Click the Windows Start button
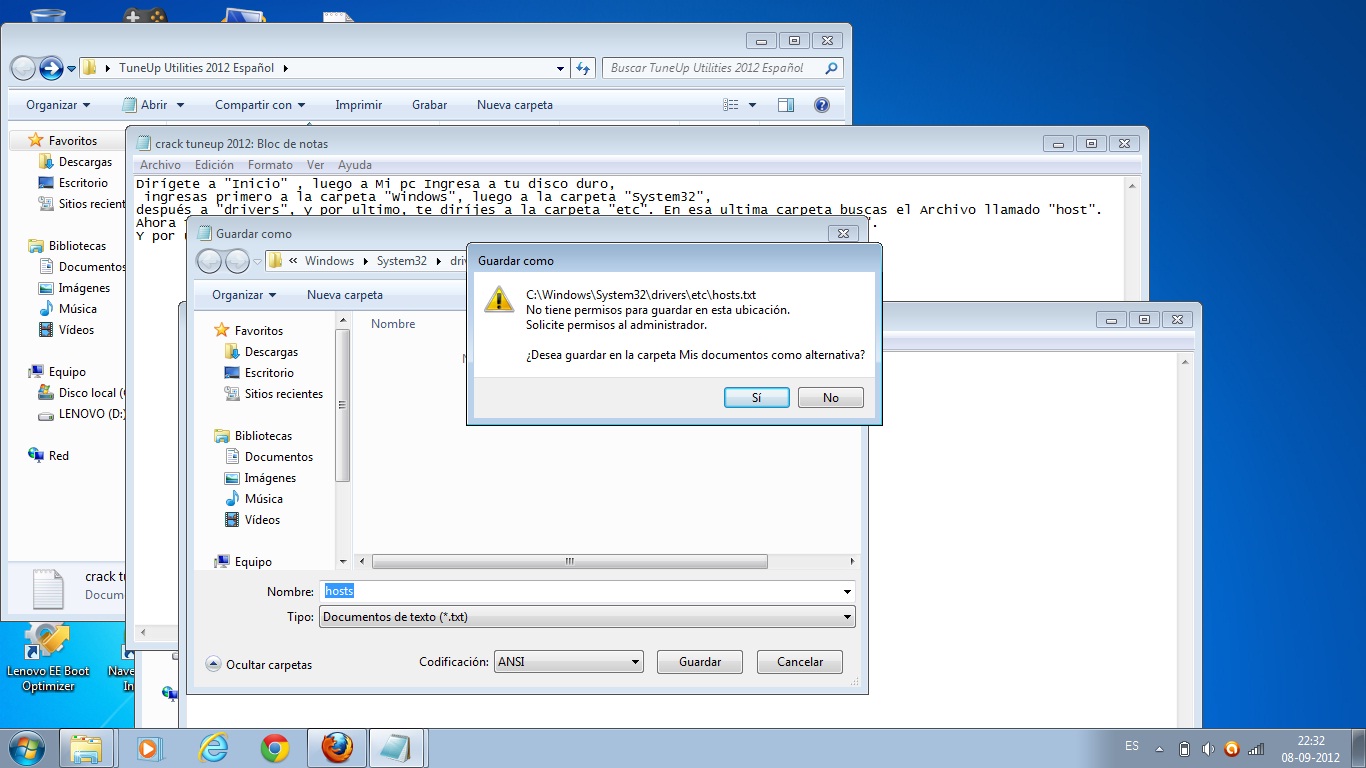The width and height of the screenshot is (1366, 768). (x=27, y=748)
